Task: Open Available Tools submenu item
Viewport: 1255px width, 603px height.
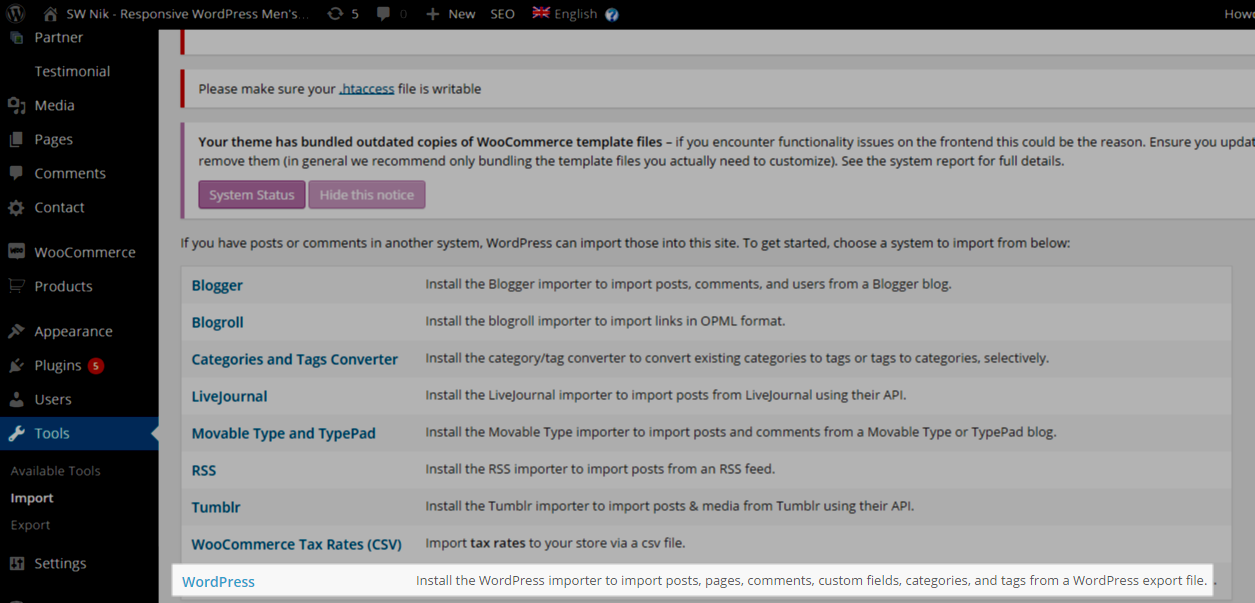Action: coord(56,471)
